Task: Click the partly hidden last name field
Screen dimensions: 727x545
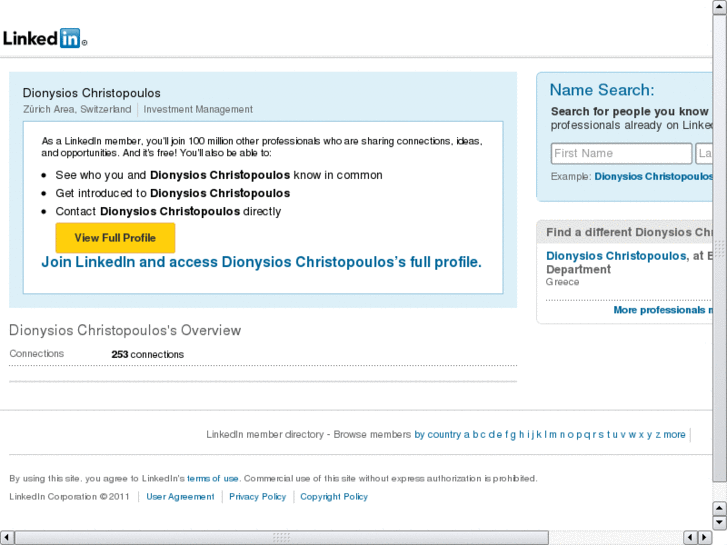Action: [704, 154]
